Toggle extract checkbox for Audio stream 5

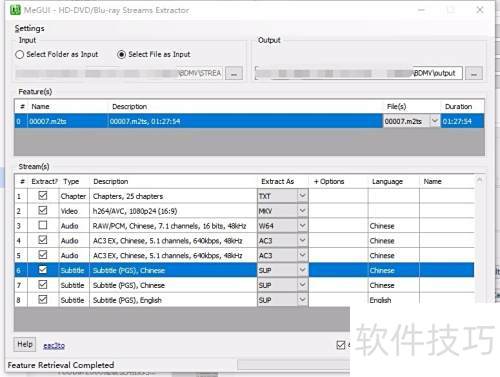[x=43, y=255]
